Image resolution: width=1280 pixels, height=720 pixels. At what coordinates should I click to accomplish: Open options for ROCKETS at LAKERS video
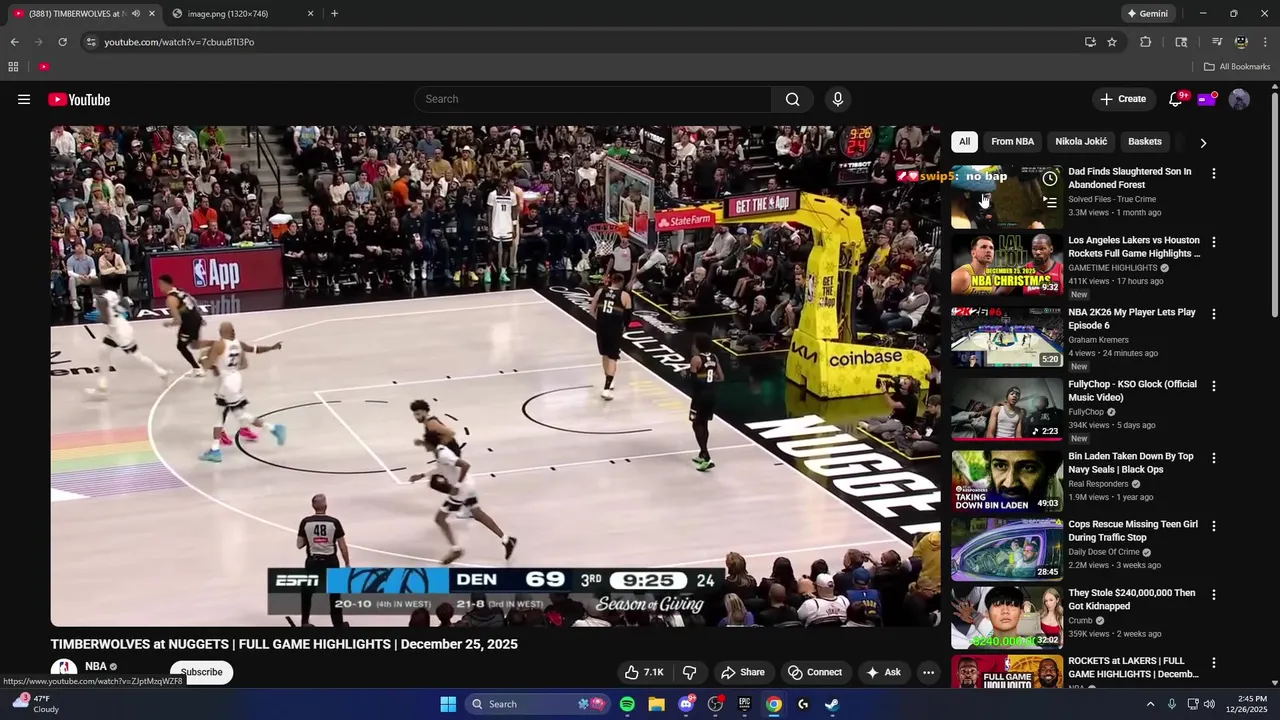pos(1213,663)
